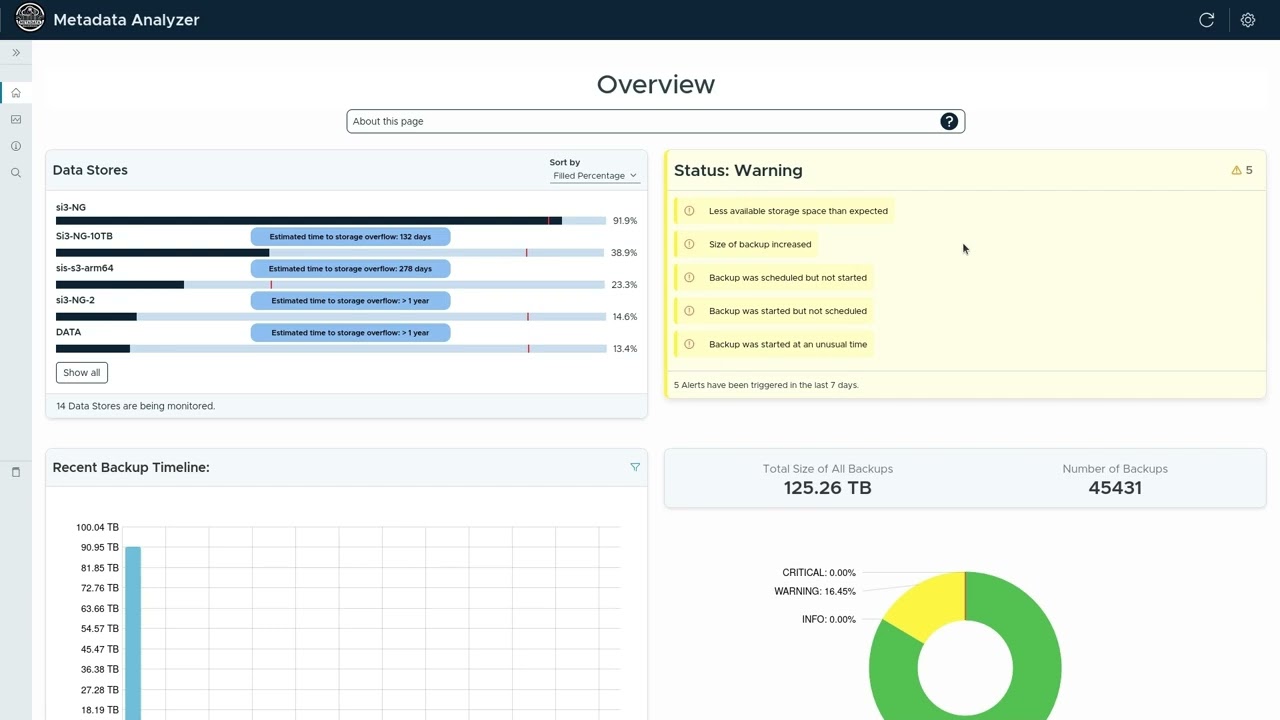Open Backup started at unusual time alert

[773, 344]
